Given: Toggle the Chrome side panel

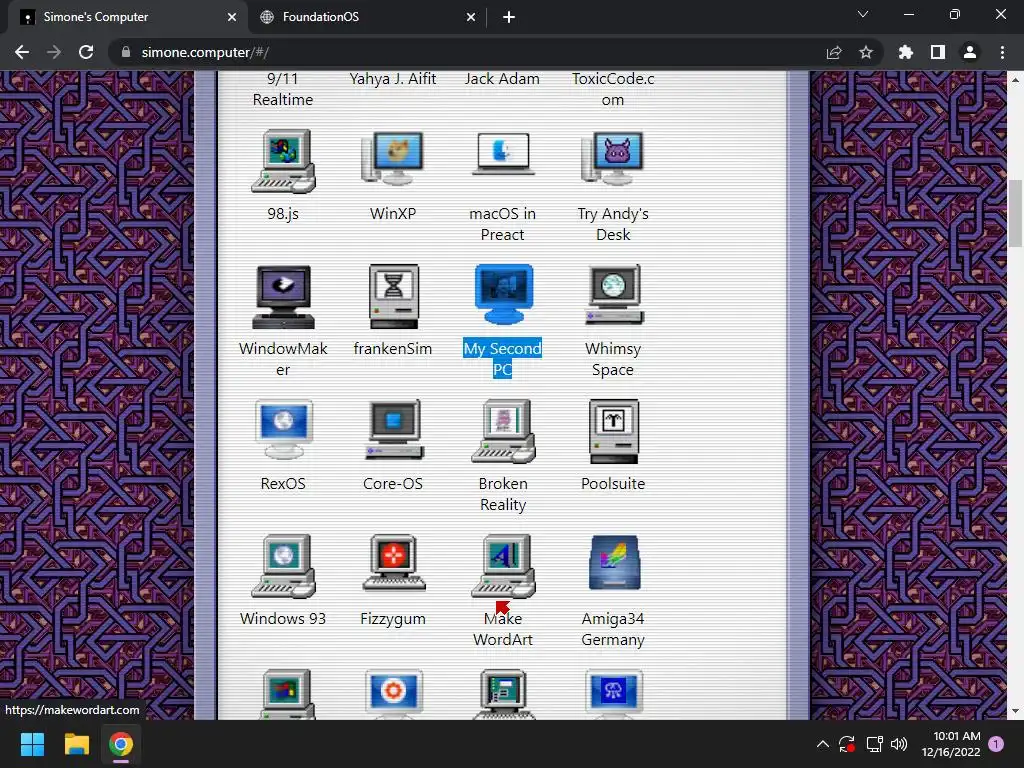Looking at the screenshot, I should point(938,52).
